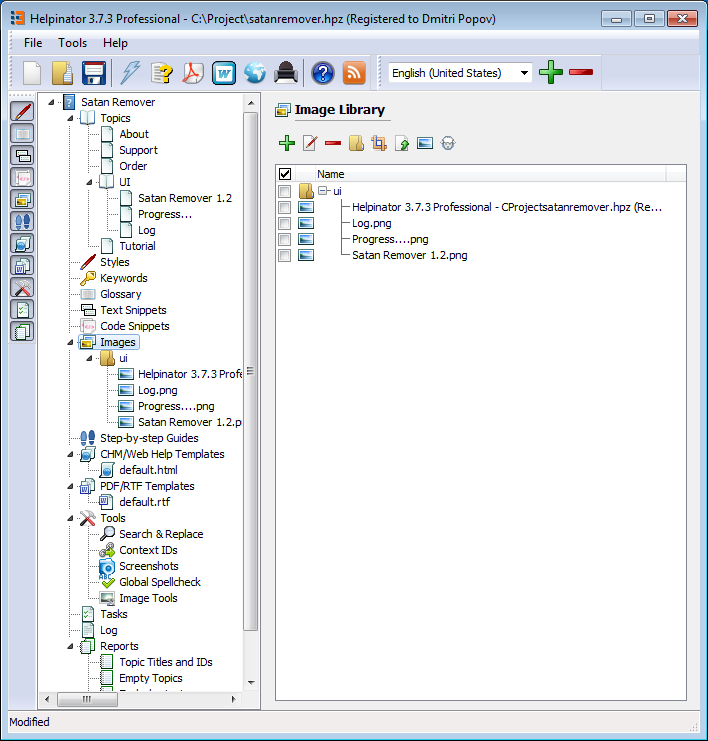Select Log.png in the Image Library list
This screenshot has height=741, width=708.
point(371,223)
